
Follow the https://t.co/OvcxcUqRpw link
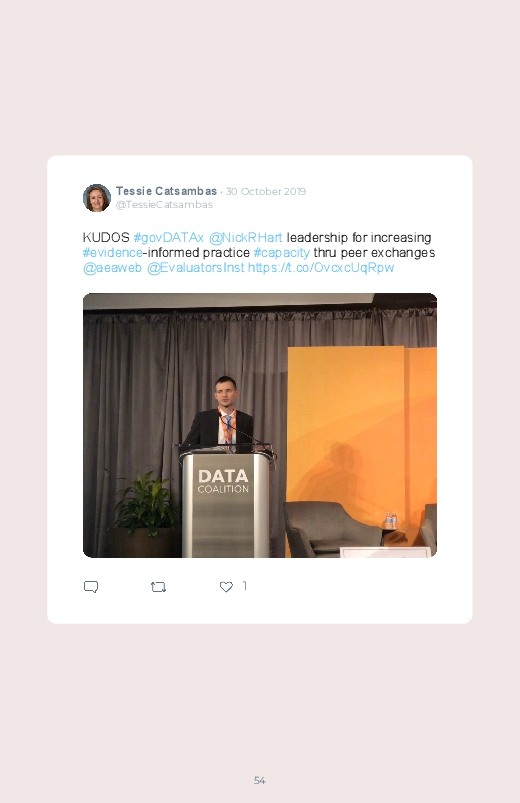[321, 267]
